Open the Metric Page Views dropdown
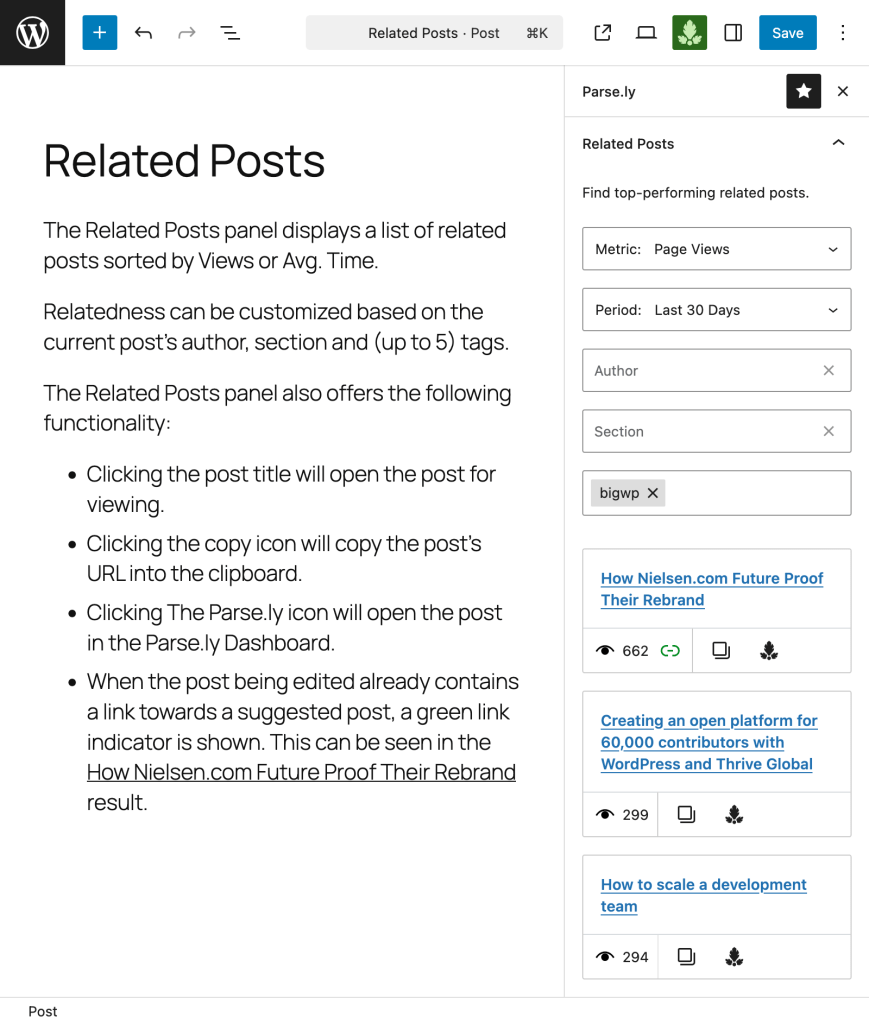 click(716, 249)
